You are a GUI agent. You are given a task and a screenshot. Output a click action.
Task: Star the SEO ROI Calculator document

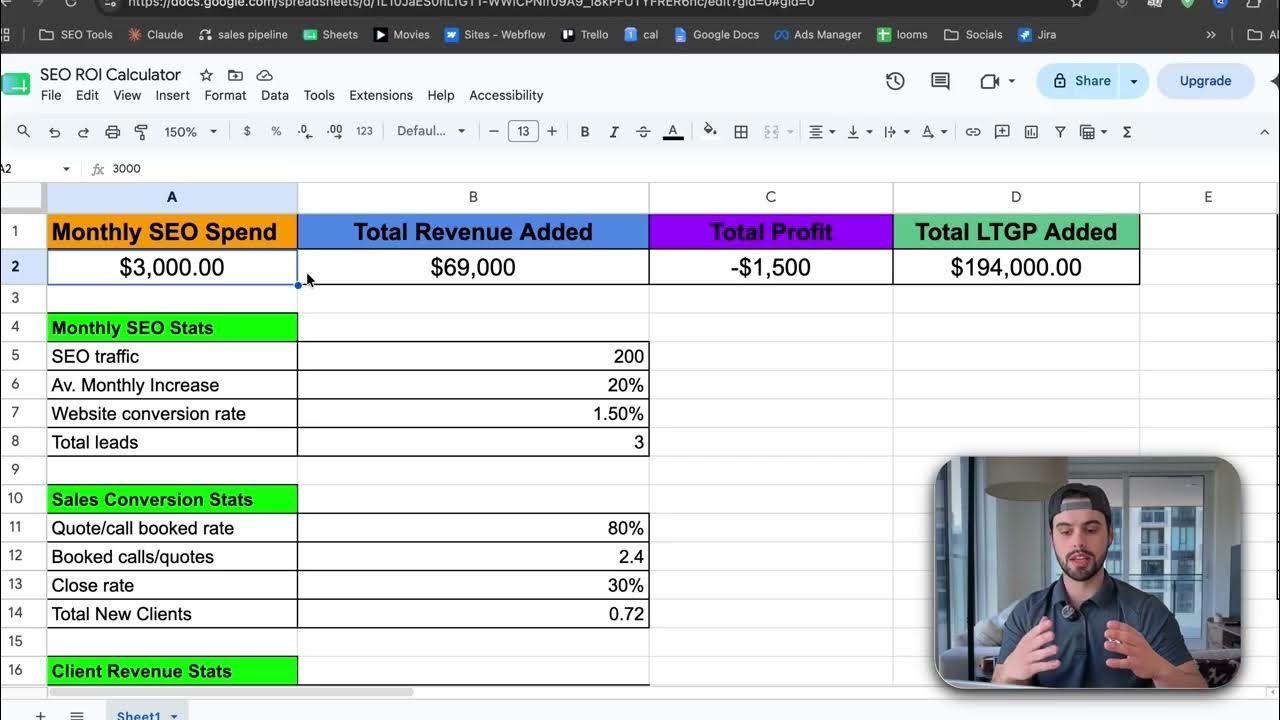pyautogui.click(x=206, y=75)
